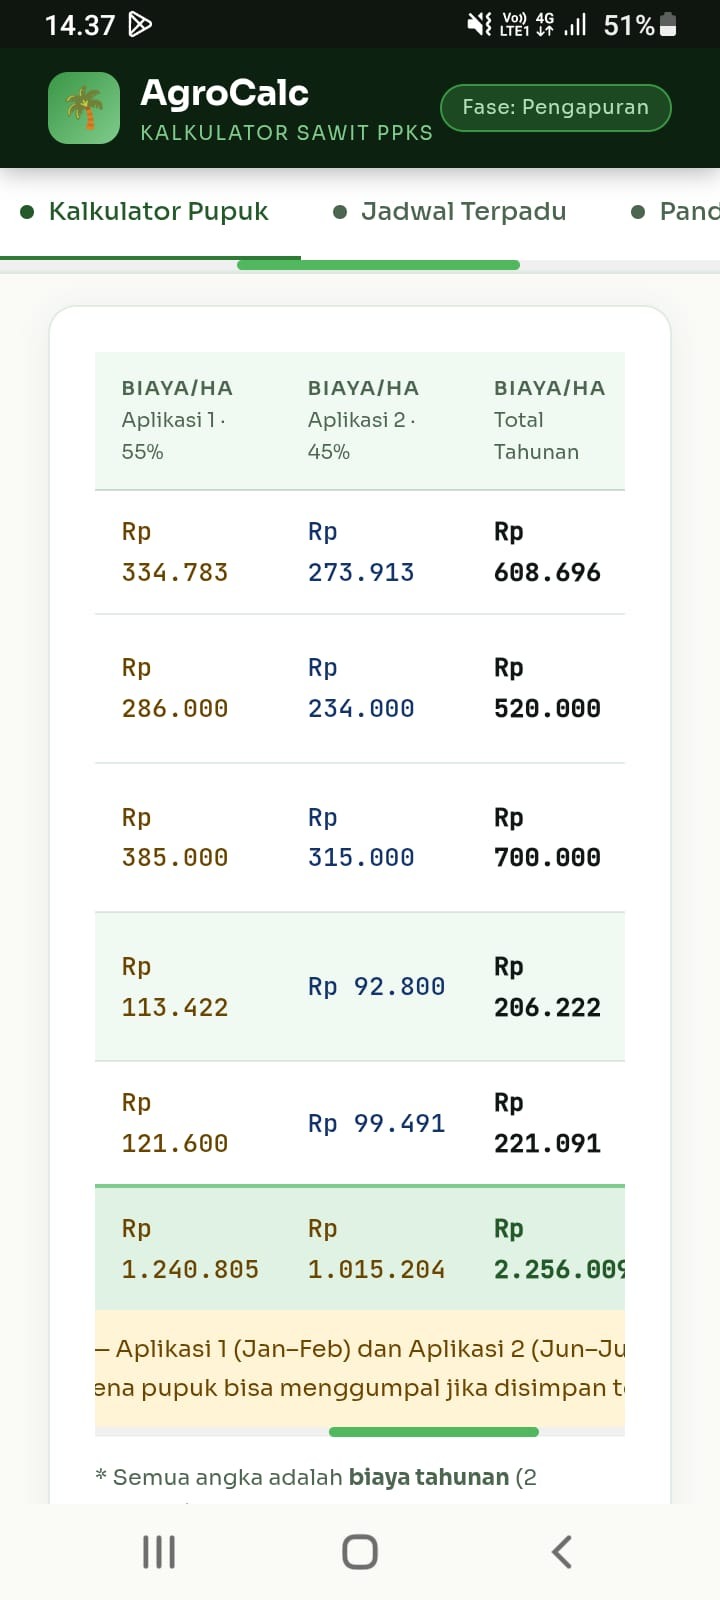Viewport: 720px width, 1600px height.
Task: Switch to the Jadwal Terpadu tab
Action: click(450, 212)
